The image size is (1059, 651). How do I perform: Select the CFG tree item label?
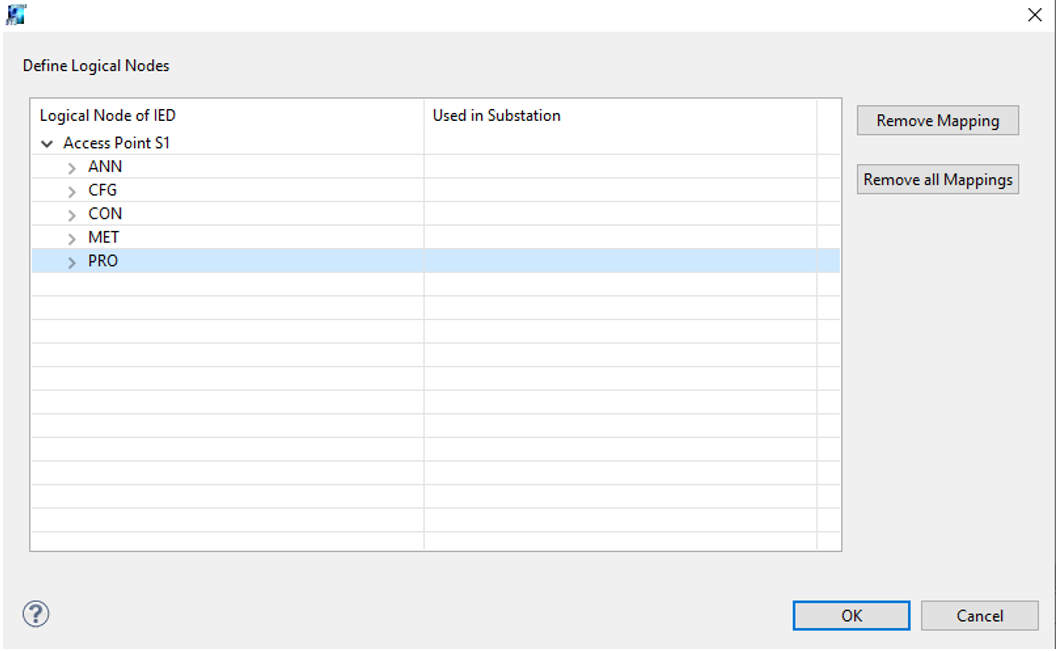(x=102, y=190)
